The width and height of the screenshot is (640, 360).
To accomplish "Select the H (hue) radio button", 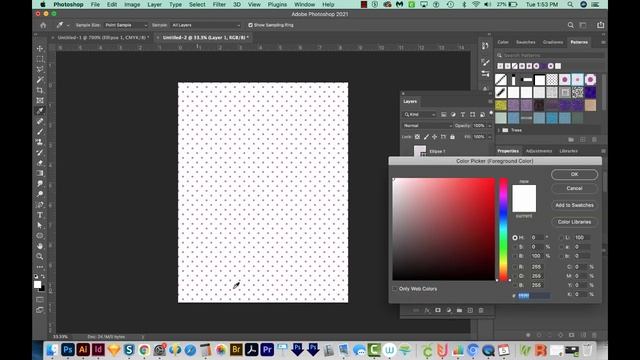I will coord(515,238).
